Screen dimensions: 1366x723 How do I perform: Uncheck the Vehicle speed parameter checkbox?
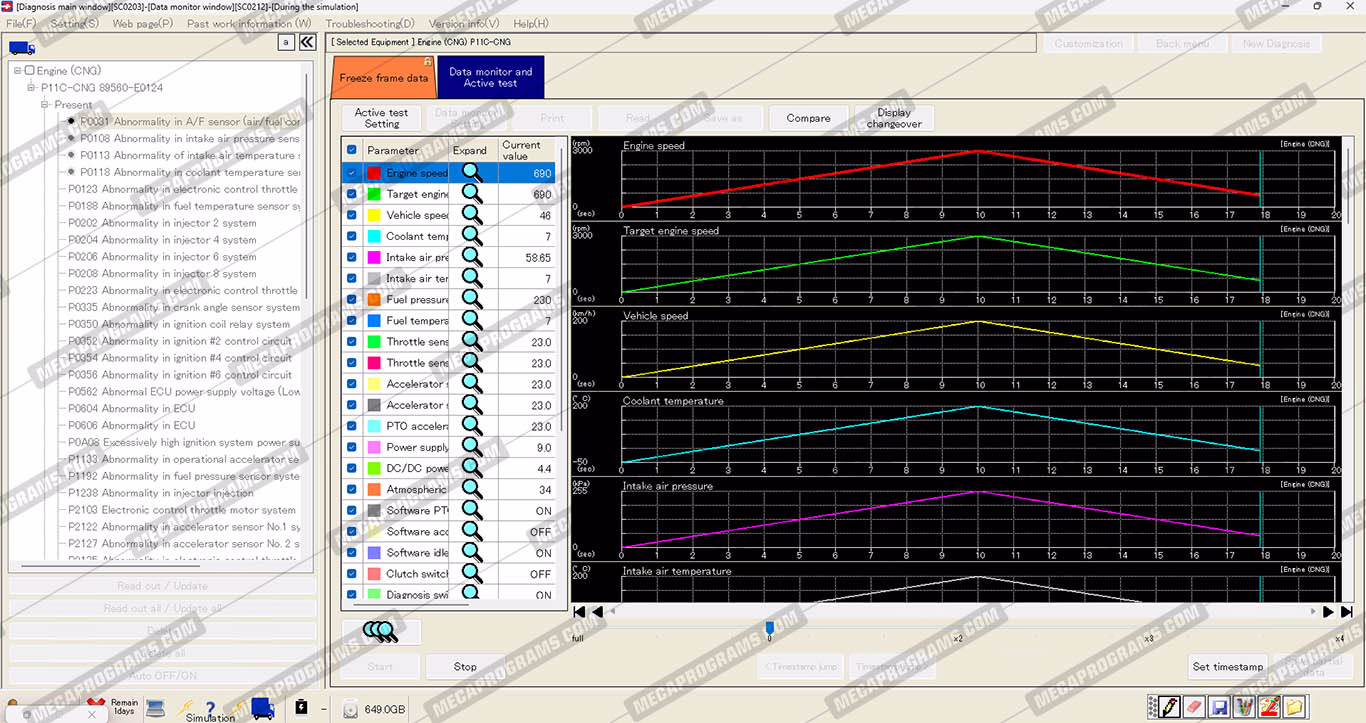[351, 215]
